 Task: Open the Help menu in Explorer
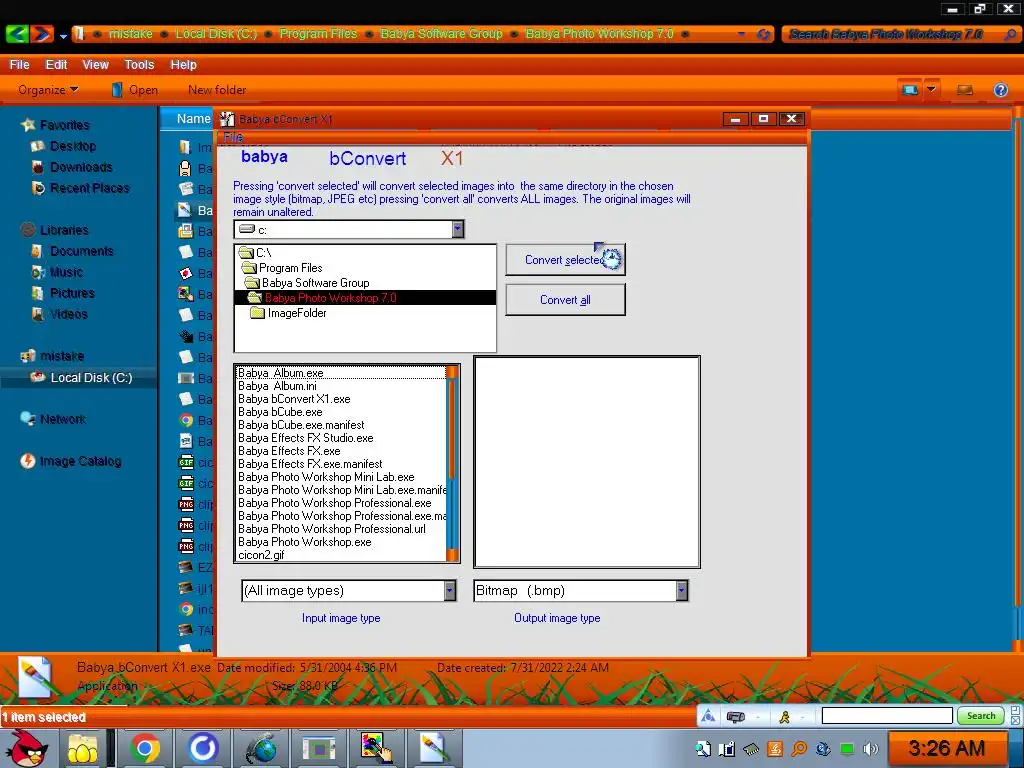click(184, 65)
